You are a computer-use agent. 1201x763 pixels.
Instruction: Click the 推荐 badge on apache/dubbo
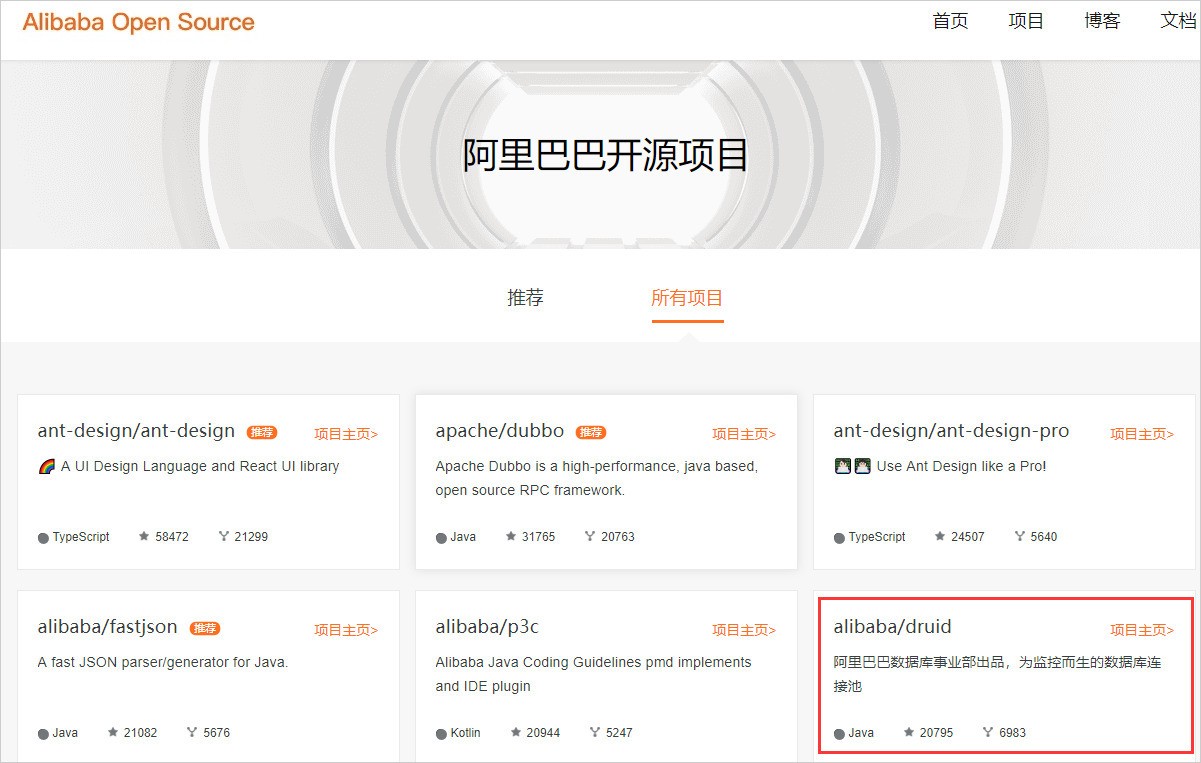[591, 432]
